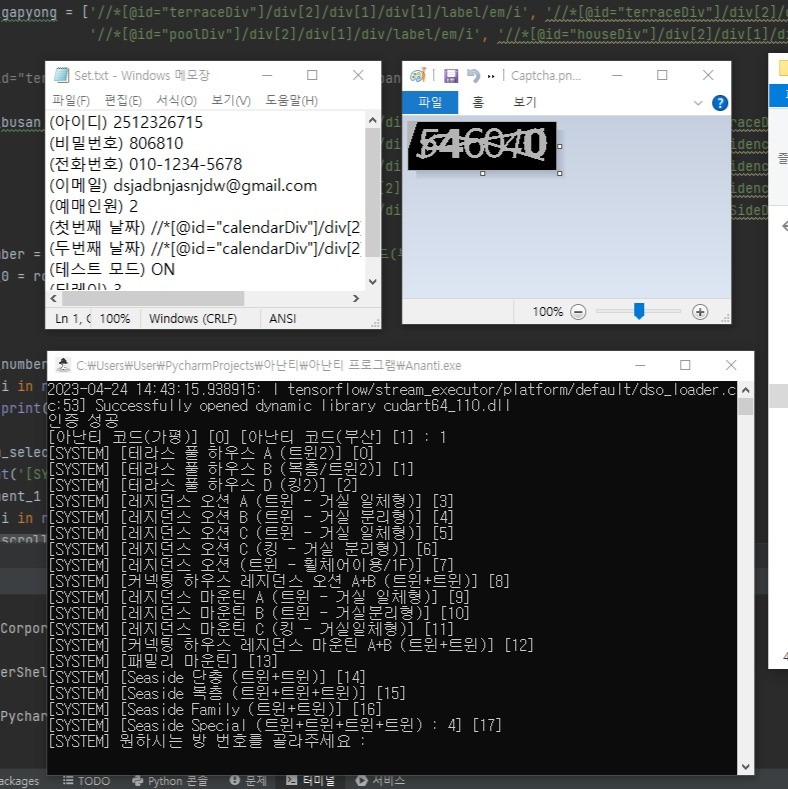Click console line 테라스 풀 하우스 A [0]
788x789 pixels.
pos(211,453)
